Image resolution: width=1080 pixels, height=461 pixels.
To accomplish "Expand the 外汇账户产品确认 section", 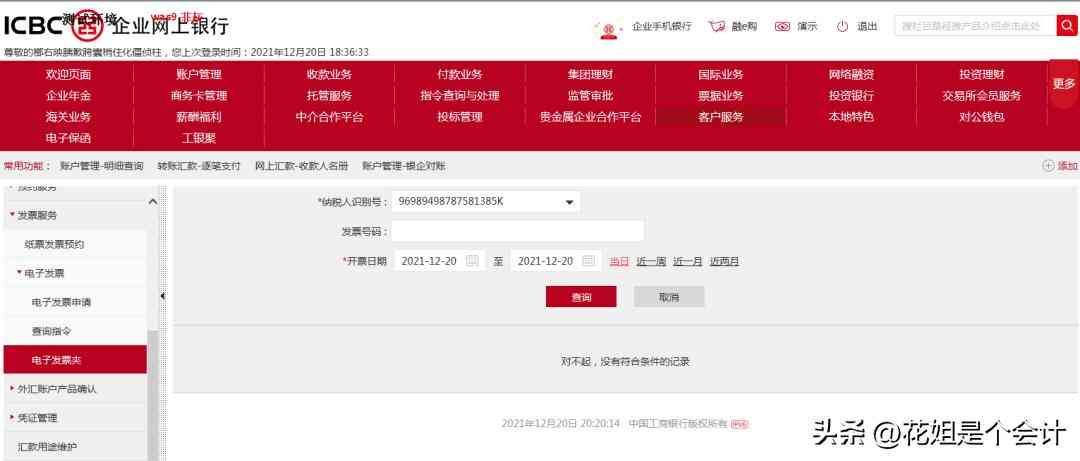I will [12, 388].
